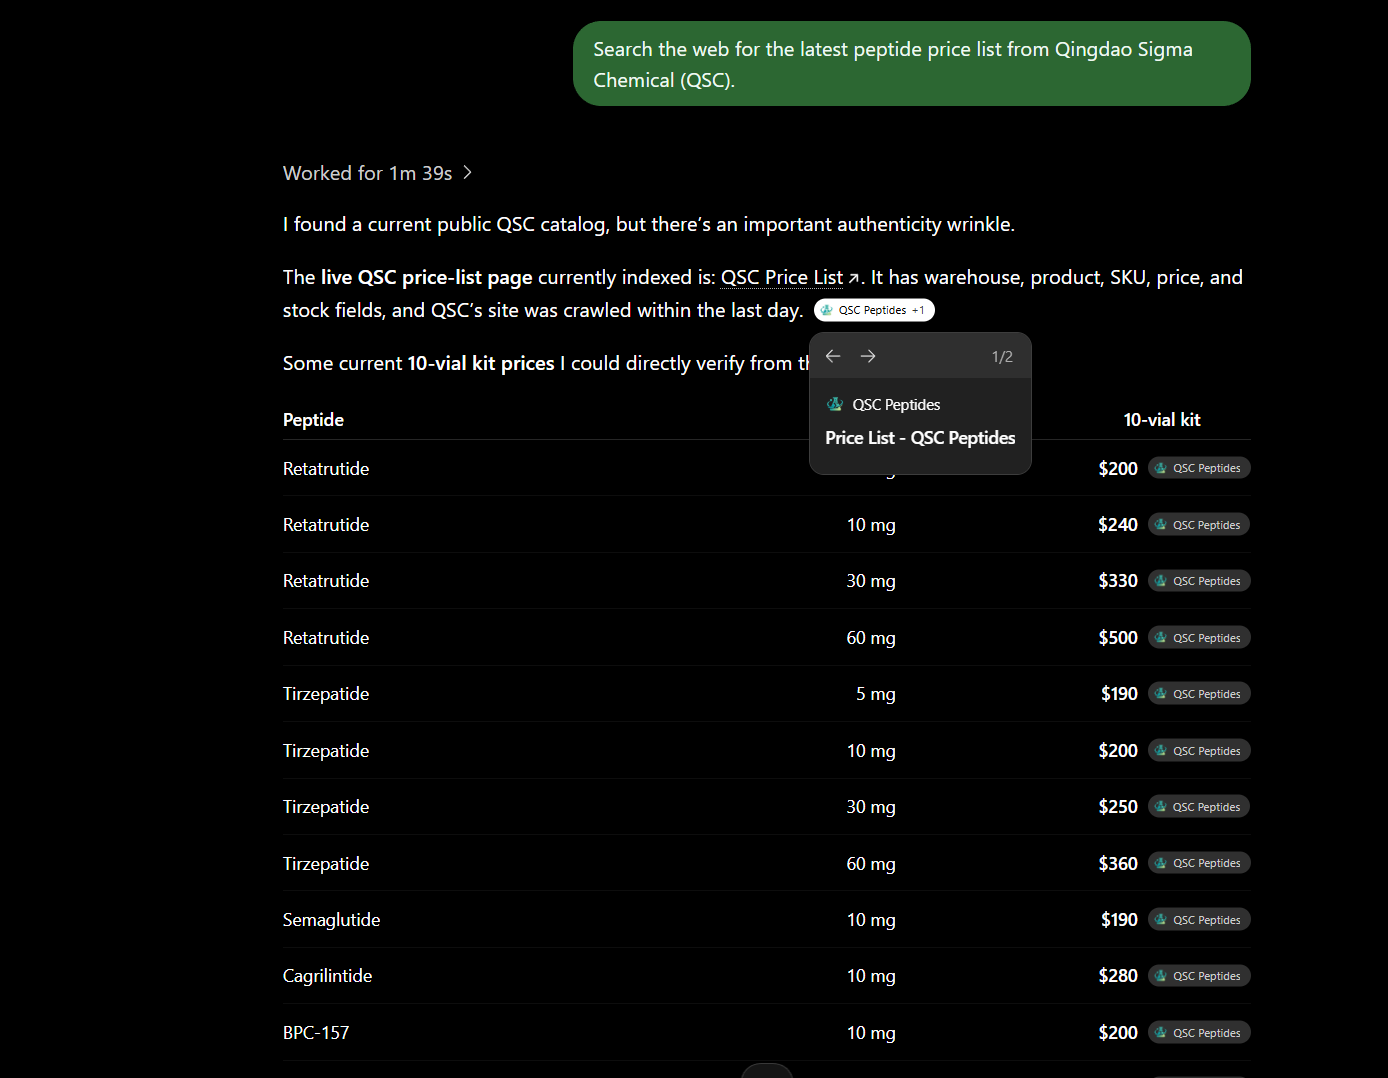
Task: Go to previous source in citation popup
Action: pyautogui.click(x=833, y=356)
